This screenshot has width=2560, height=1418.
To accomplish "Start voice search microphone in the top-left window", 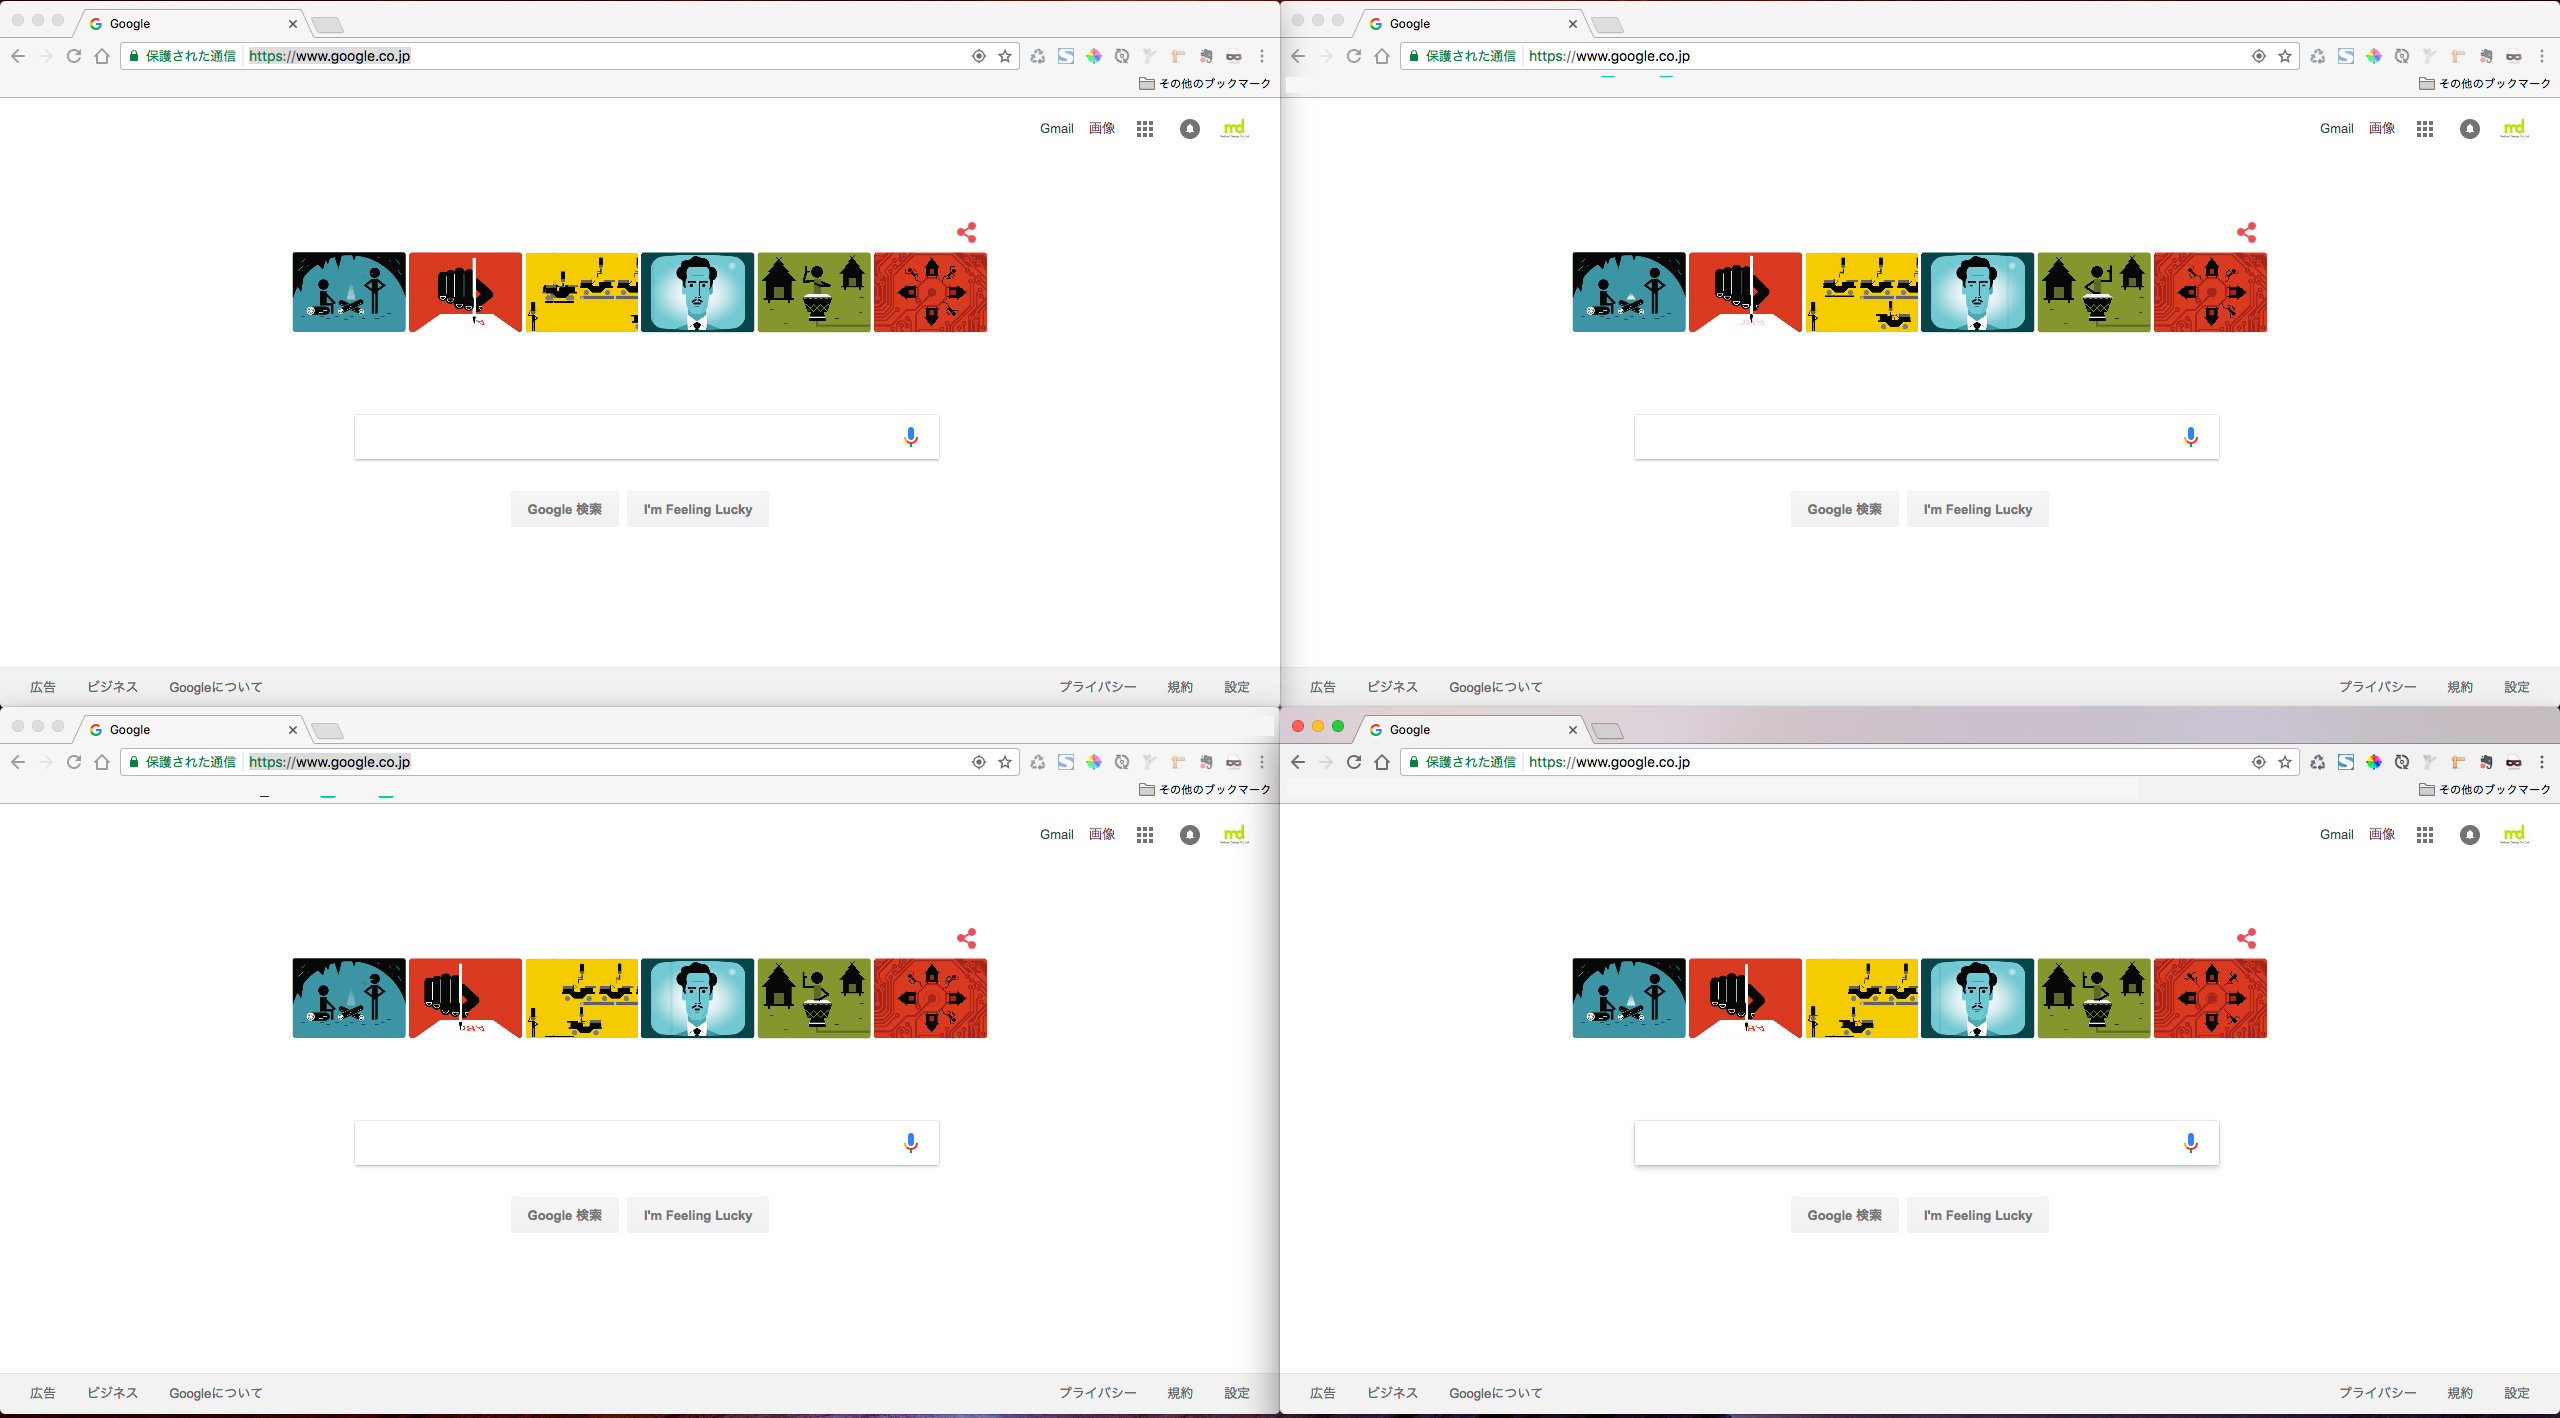I will [x=911, y=437].
